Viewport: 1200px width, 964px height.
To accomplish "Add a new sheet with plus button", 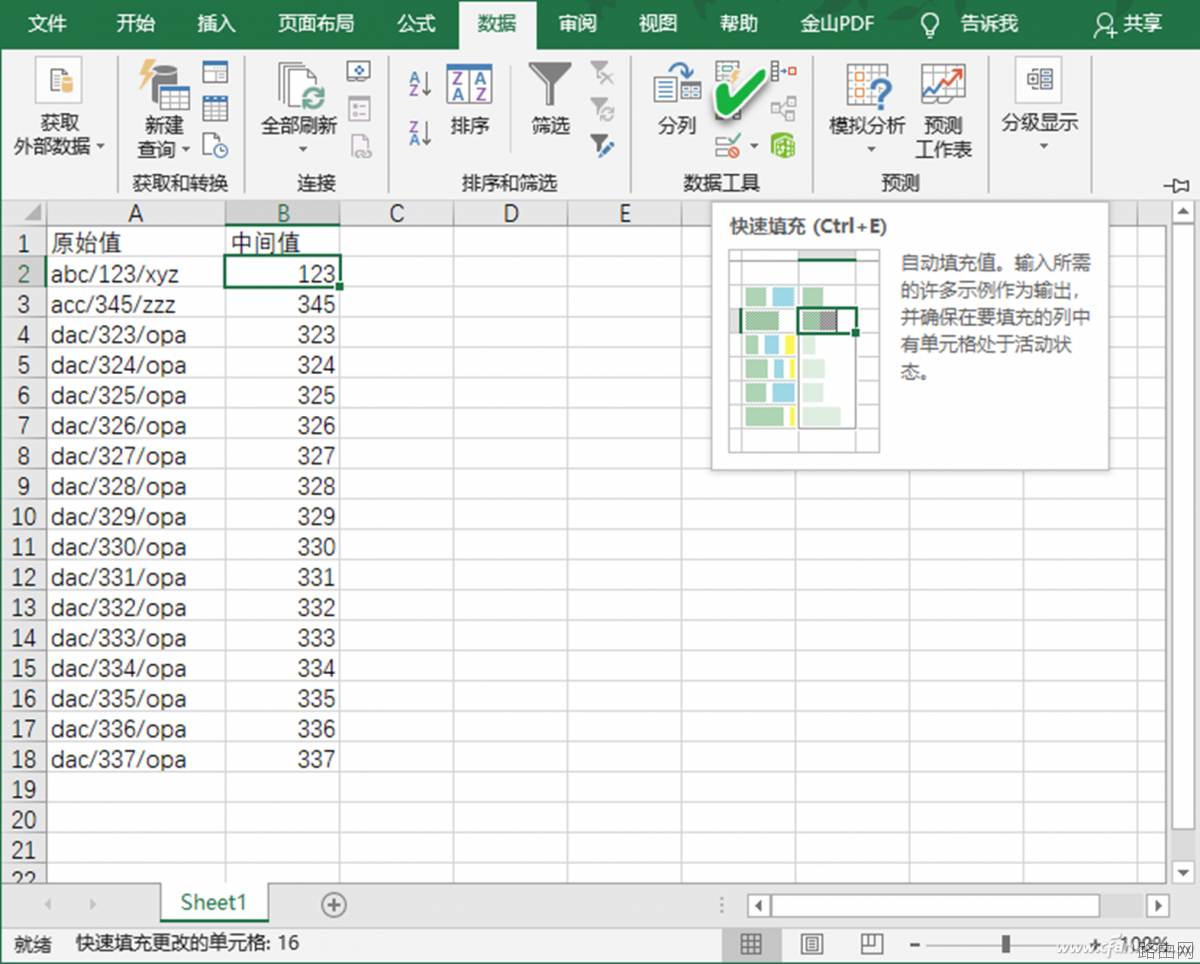I will tap(333, 905).
